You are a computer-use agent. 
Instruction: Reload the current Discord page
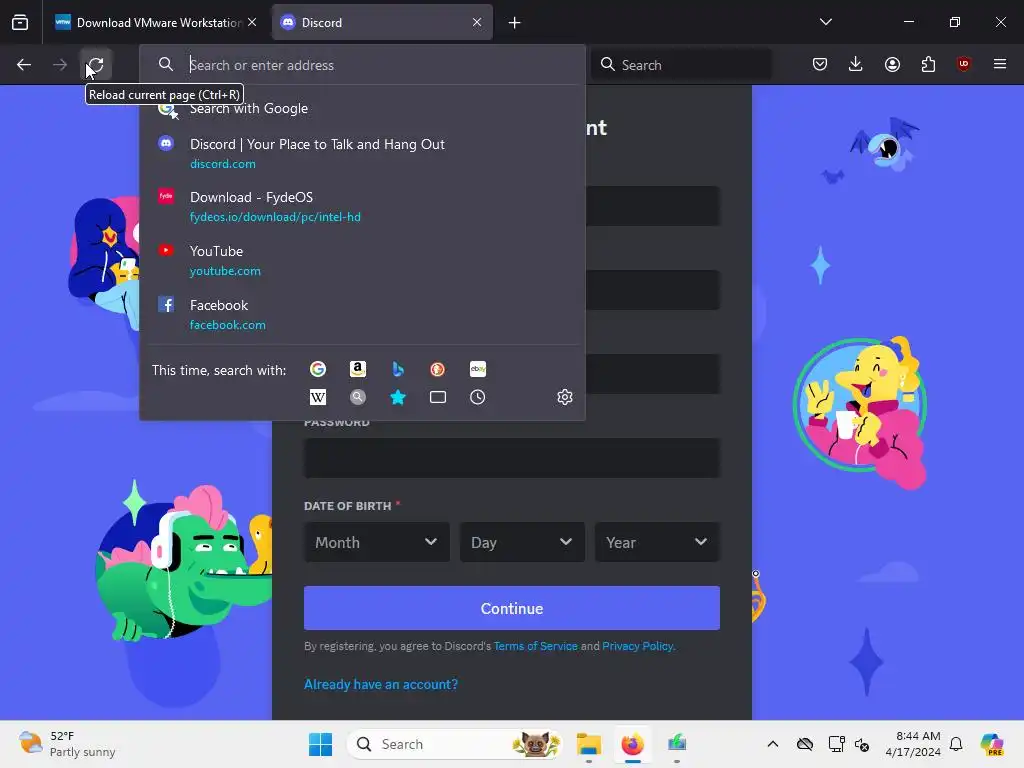coord(95,65)
